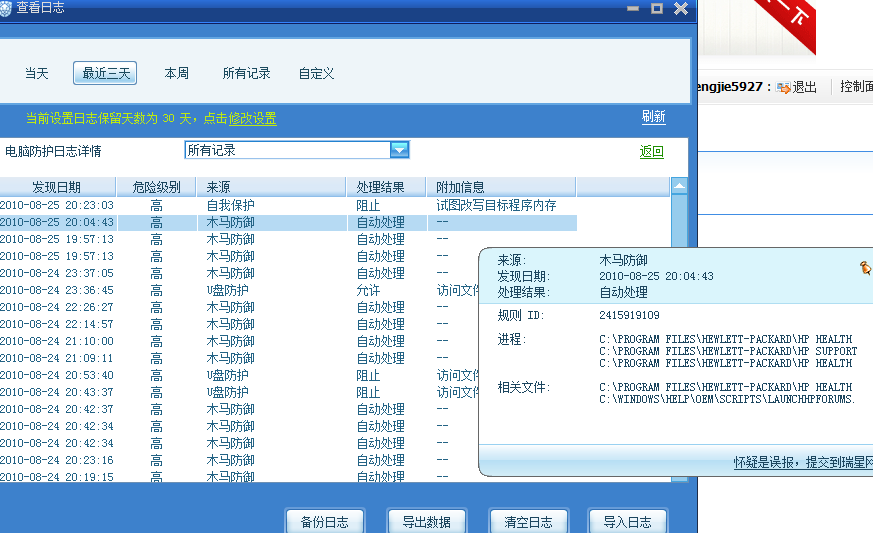Select the log row dated 2010-08-24 22:26:27
Image resolution: width=873 pixels, height=533 pixels.
click(239, 307)
